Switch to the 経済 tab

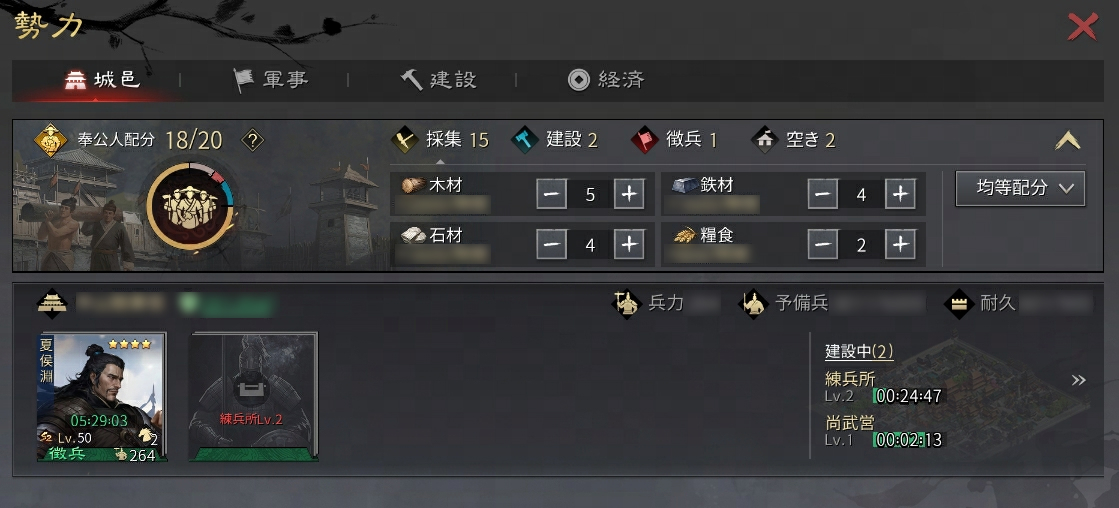pyautogui.click(x=606, y=80)
